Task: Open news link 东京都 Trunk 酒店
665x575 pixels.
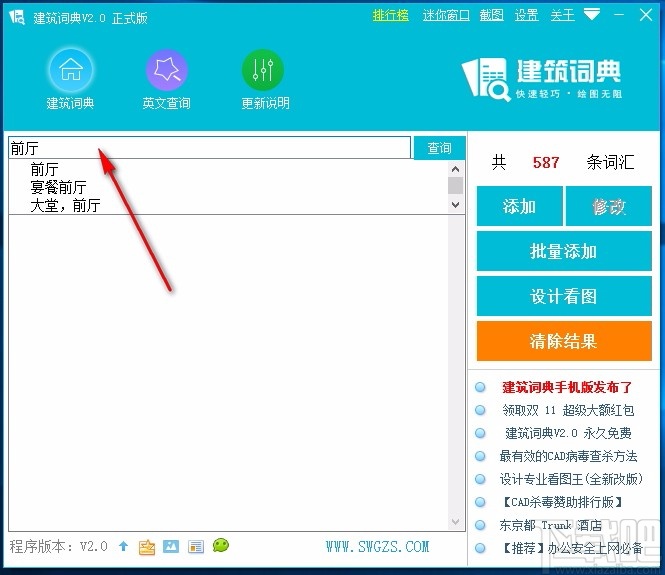Action: tap(550, 525)
